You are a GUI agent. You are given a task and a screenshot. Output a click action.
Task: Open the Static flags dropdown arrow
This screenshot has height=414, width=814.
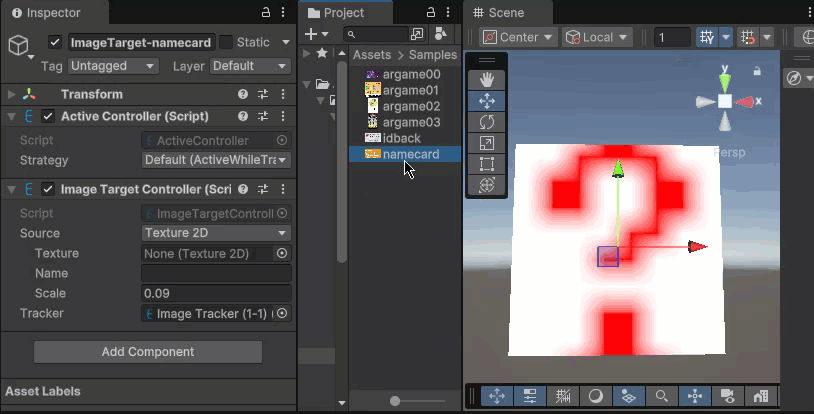(286, 42)
